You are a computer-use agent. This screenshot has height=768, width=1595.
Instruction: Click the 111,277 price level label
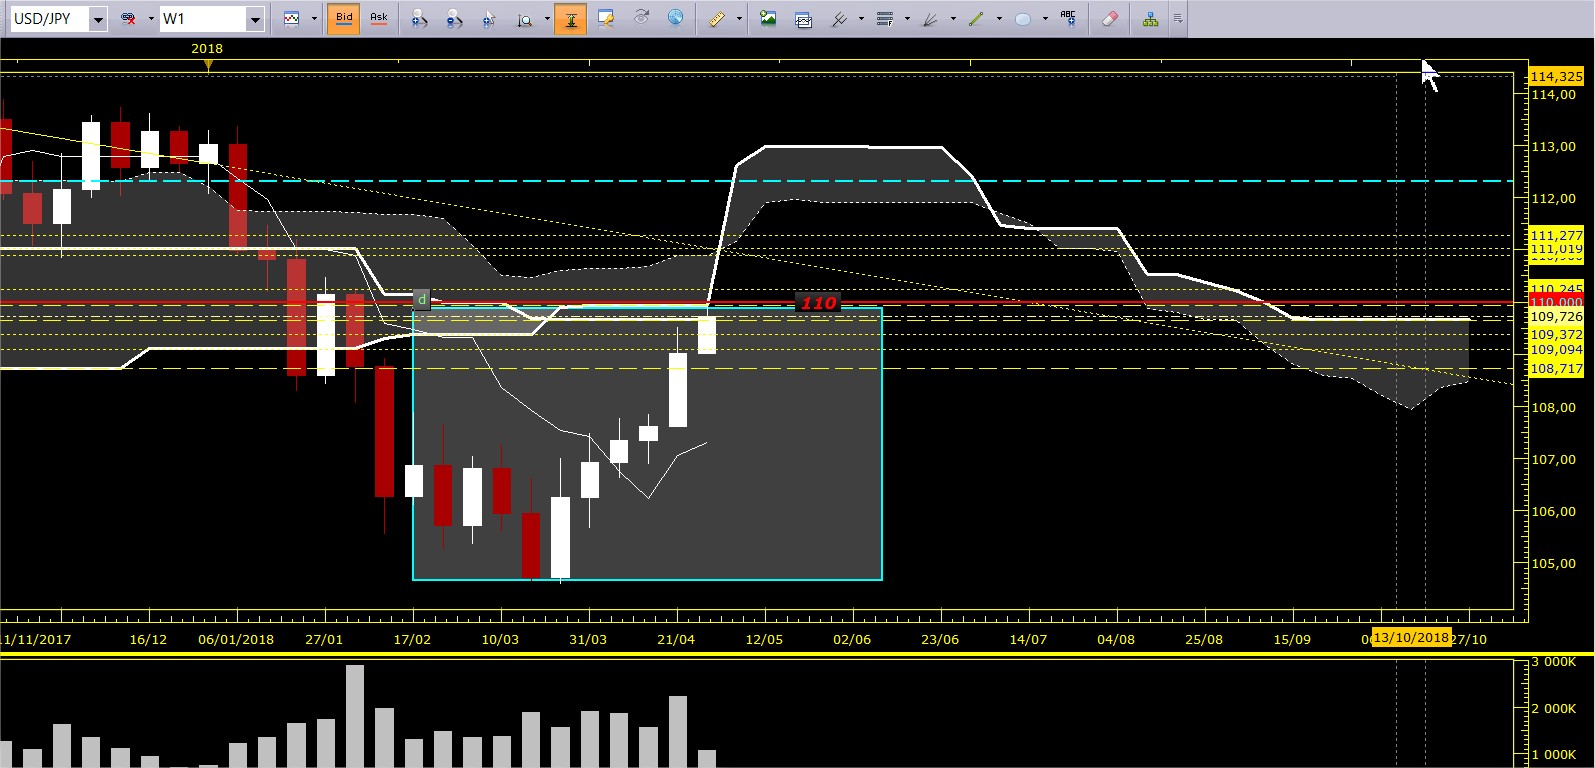[x=1556, y=236]
